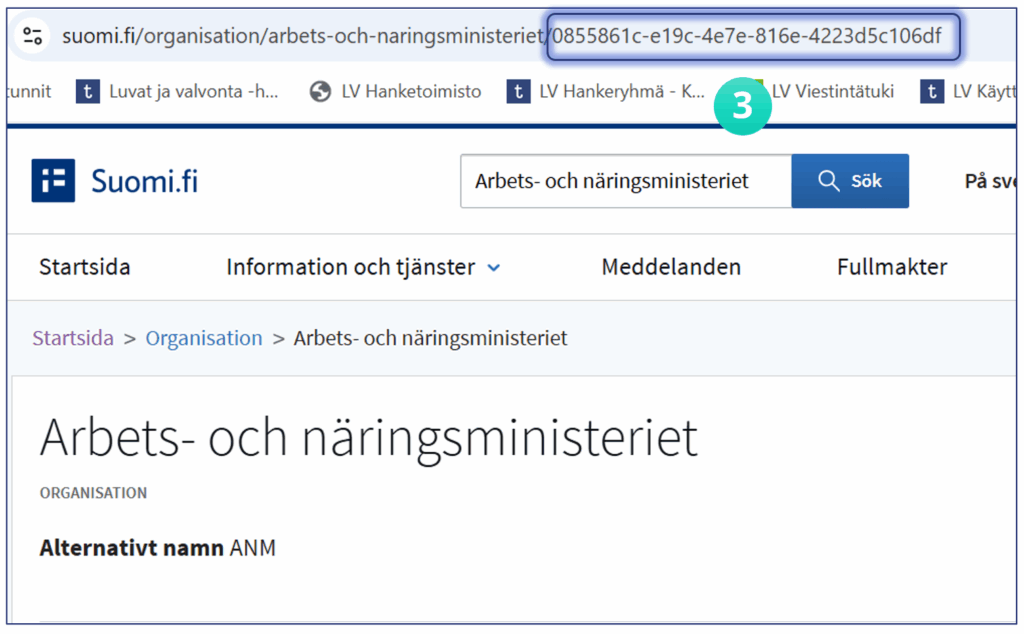This screenshot has width=1024, height=634.
Task: Go to Fullmakter in the main navigation
Action: pos(892,267)
